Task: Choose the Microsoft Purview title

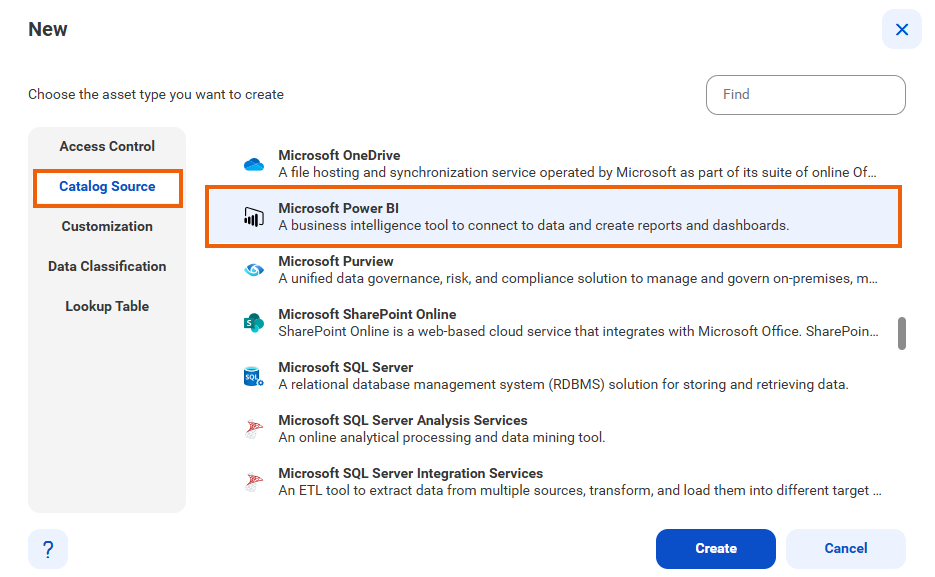Action: tap(336, 262)
